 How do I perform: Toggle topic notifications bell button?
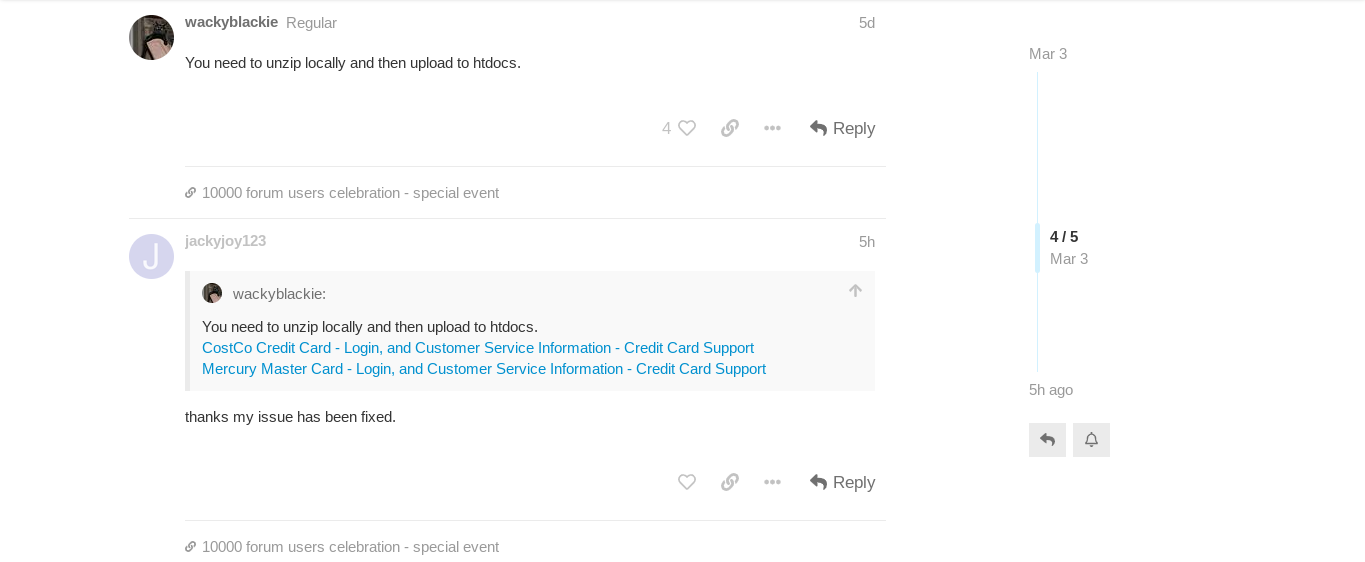coord(1091,440)
